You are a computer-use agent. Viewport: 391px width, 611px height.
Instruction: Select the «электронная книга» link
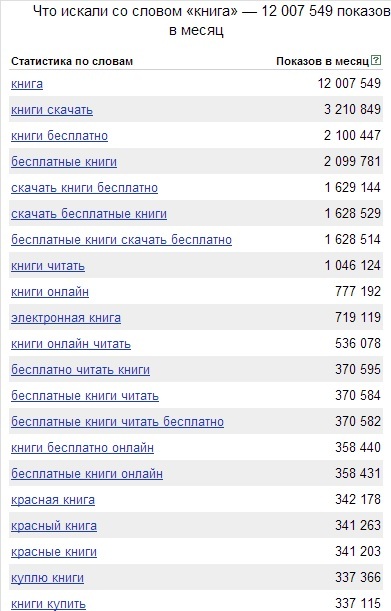click(66, 318)
